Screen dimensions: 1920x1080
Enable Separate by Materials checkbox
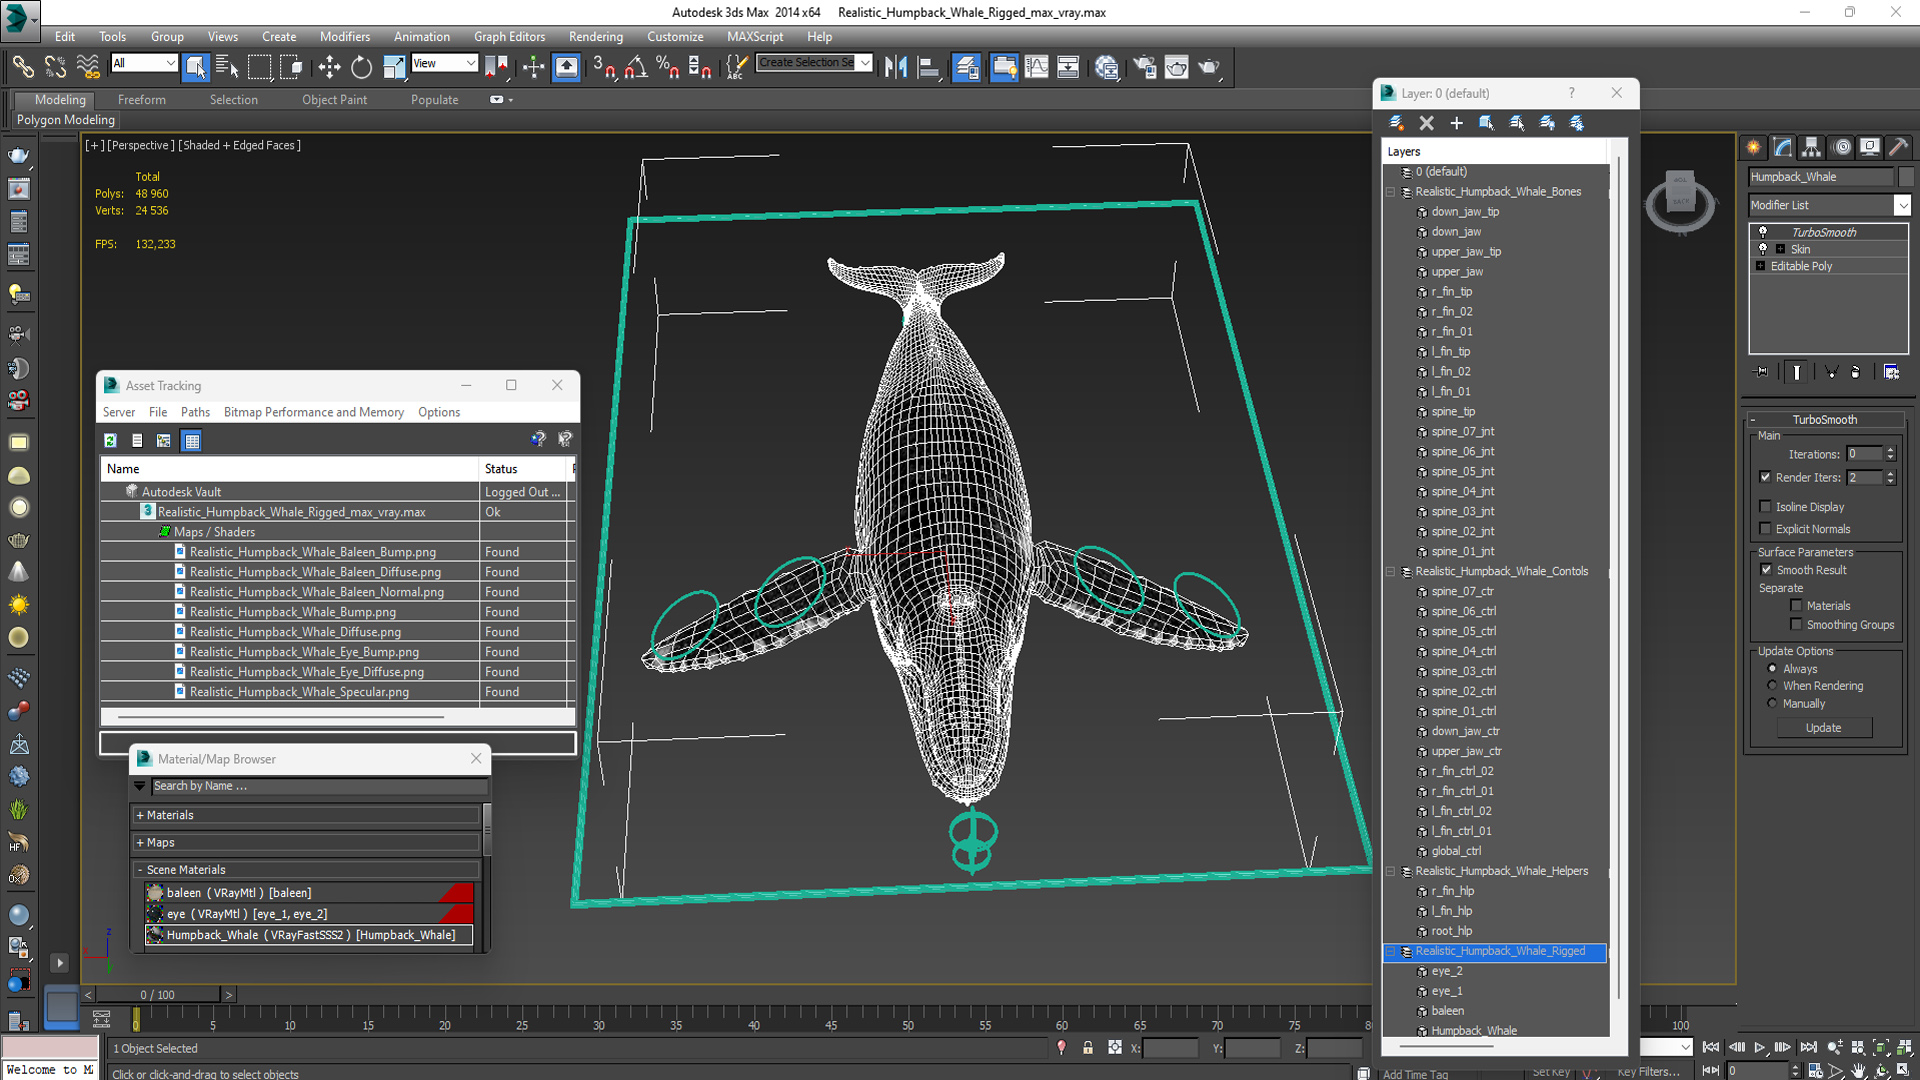tap(1796, 606)
